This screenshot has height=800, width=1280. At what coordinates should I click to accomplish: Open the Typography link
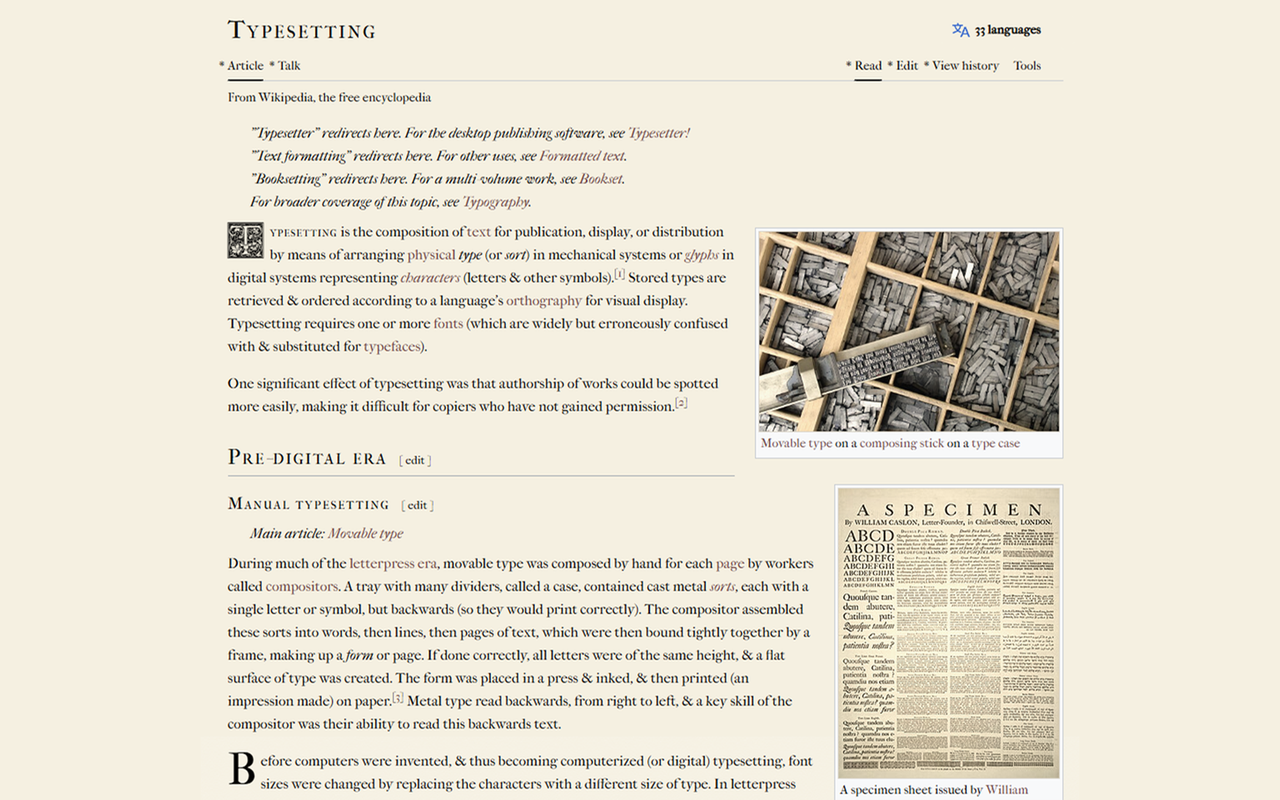click(497, 201)
